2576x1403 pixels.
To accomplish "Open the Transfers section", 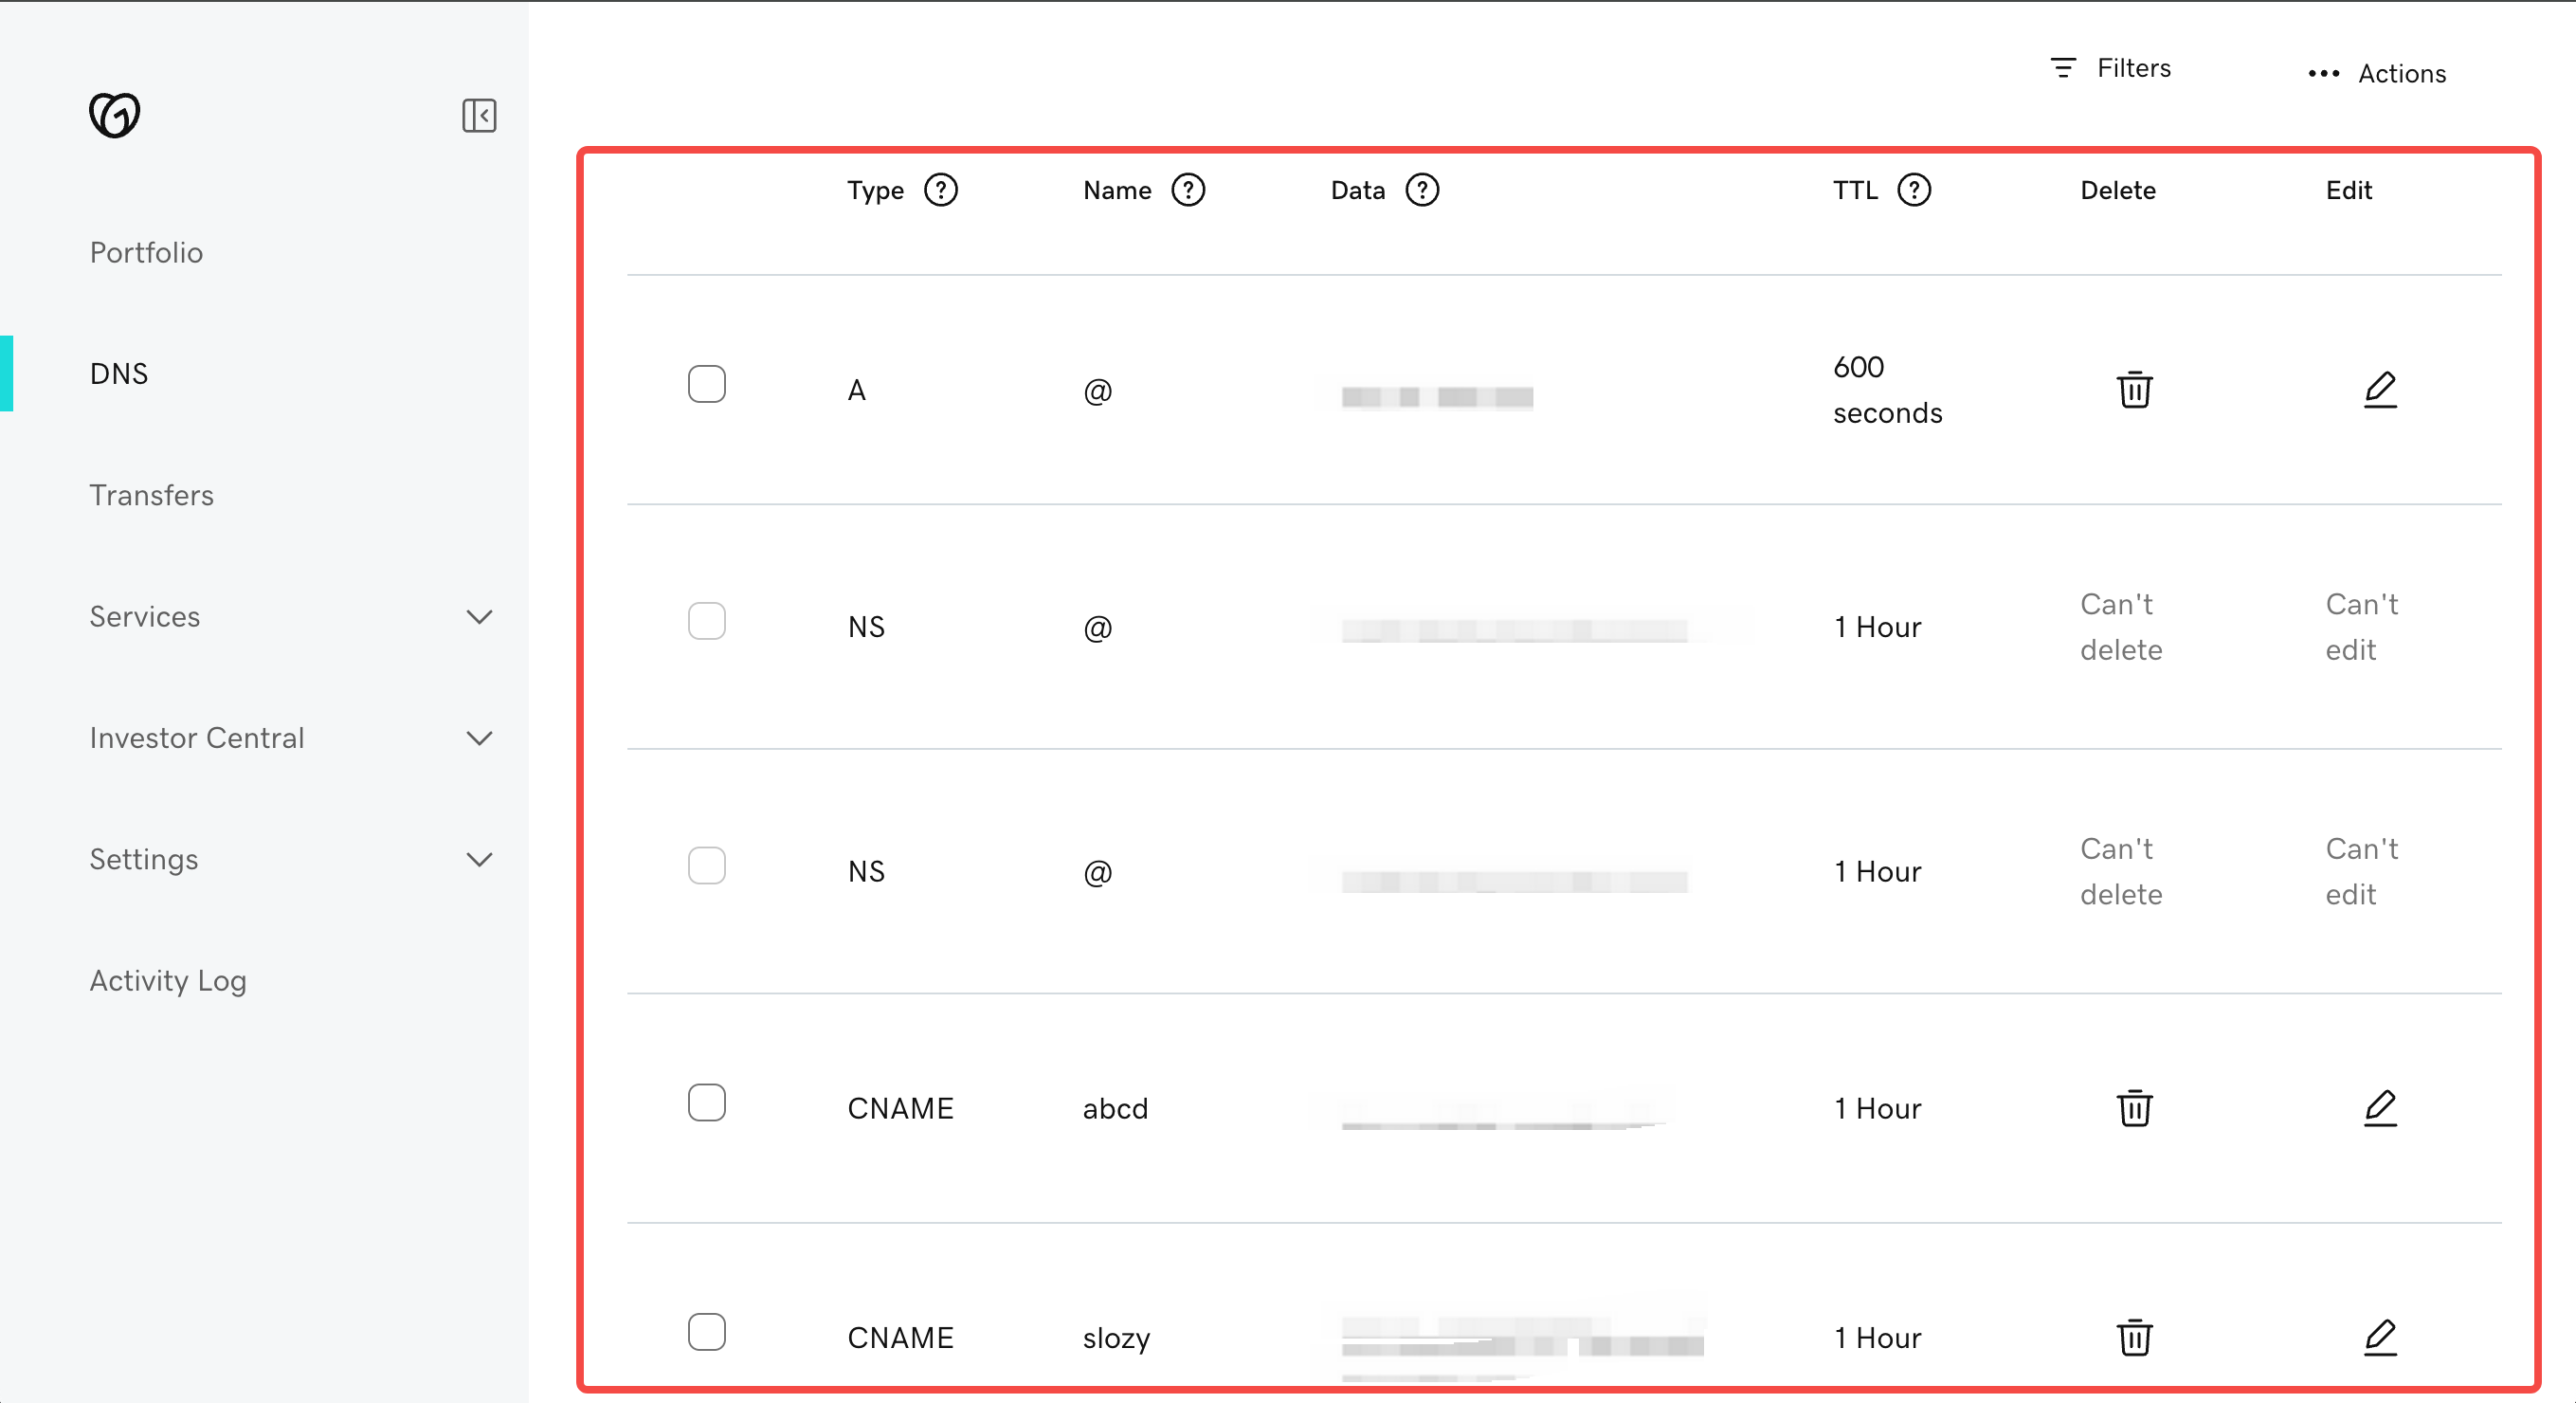I will [x=151, y=495].
